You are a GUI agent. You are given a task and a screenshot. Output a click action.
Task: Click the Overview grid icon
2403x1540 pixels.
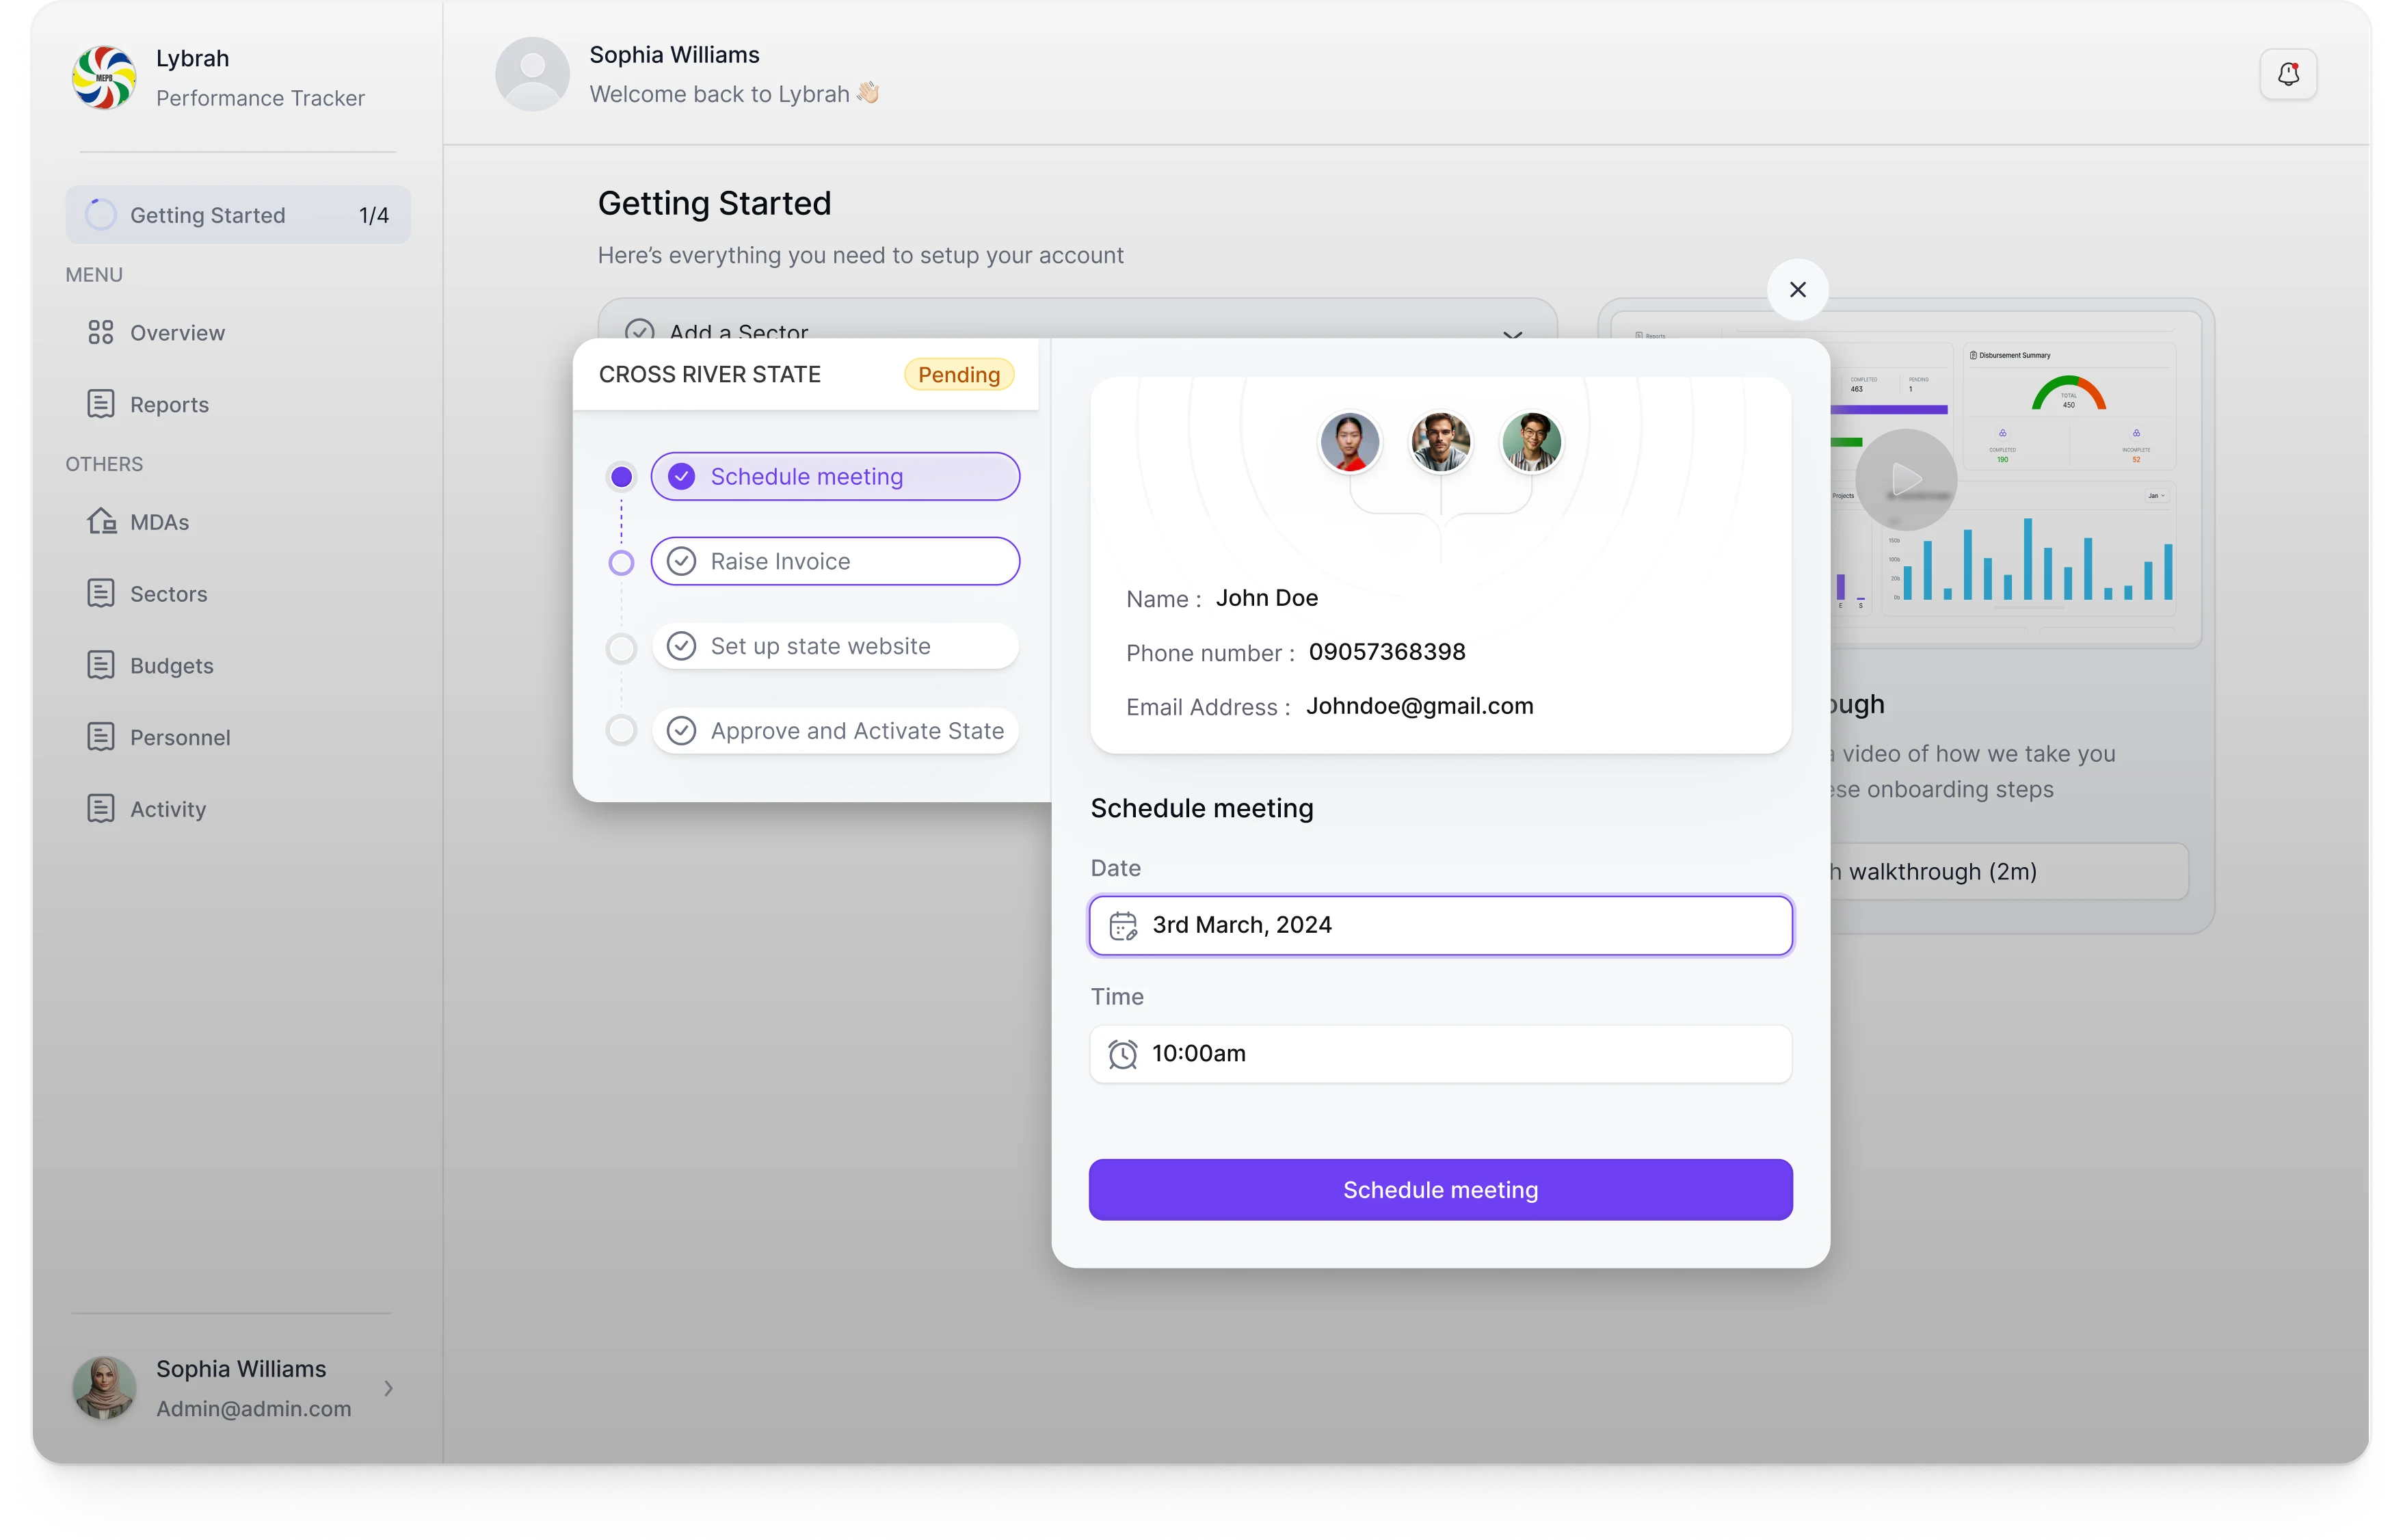click(x=101, y=333)
